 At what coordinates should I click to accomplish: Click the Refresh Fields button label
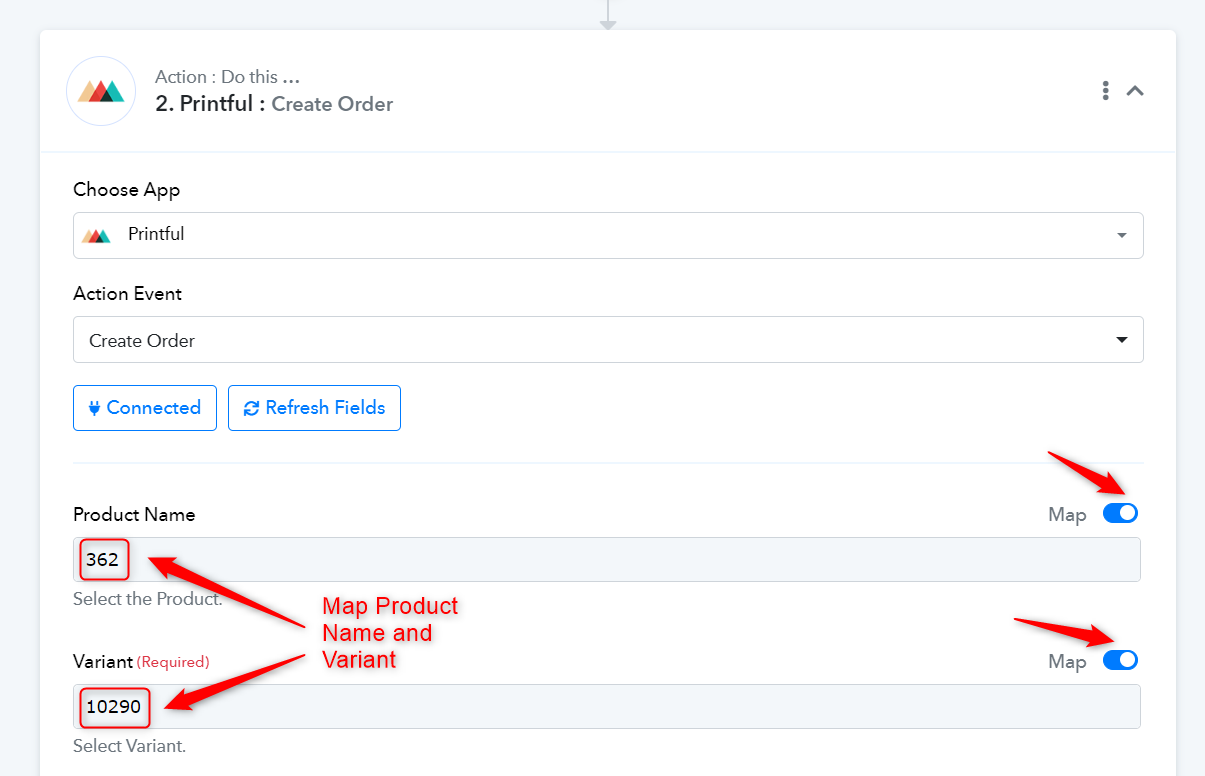pos(325,408)
